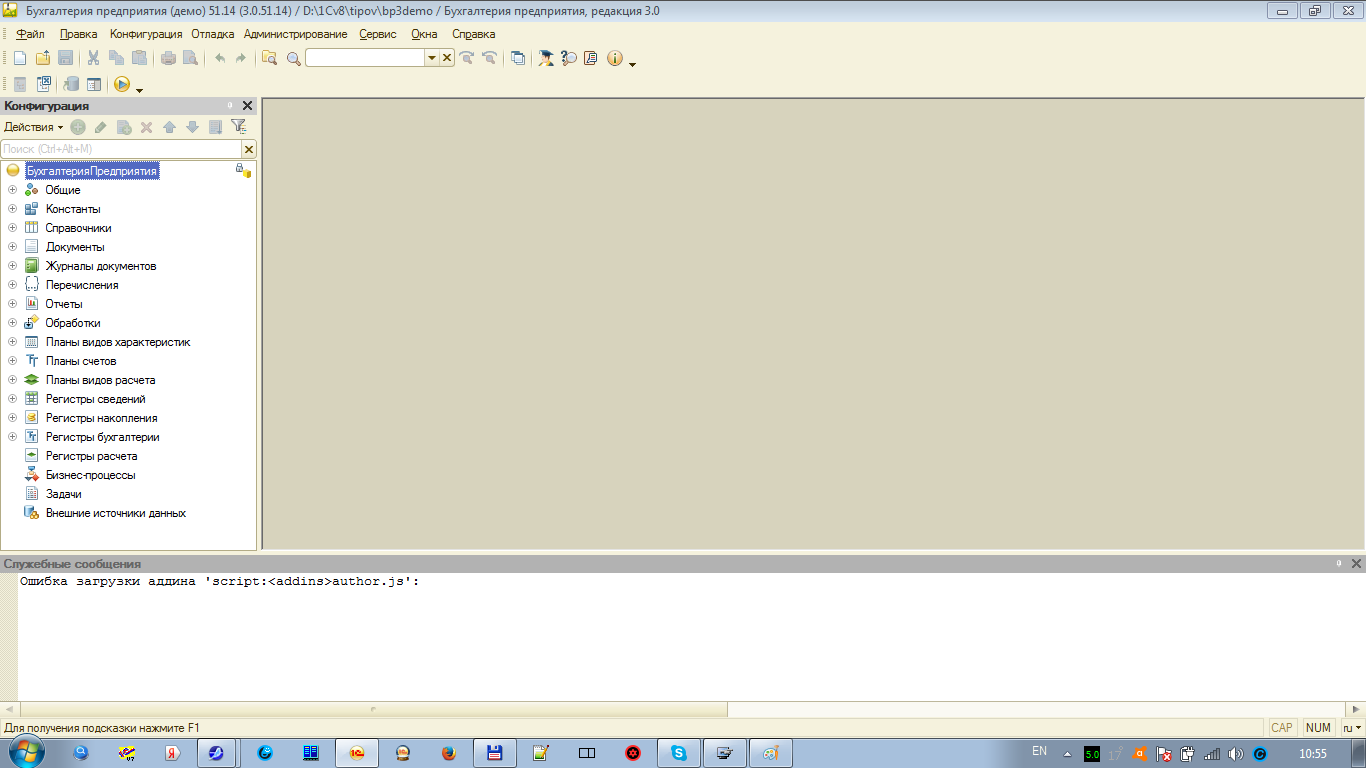This screenshot has width=1366, height=768.
Task: Open the Действия dropdown menu
Action: 33,127
